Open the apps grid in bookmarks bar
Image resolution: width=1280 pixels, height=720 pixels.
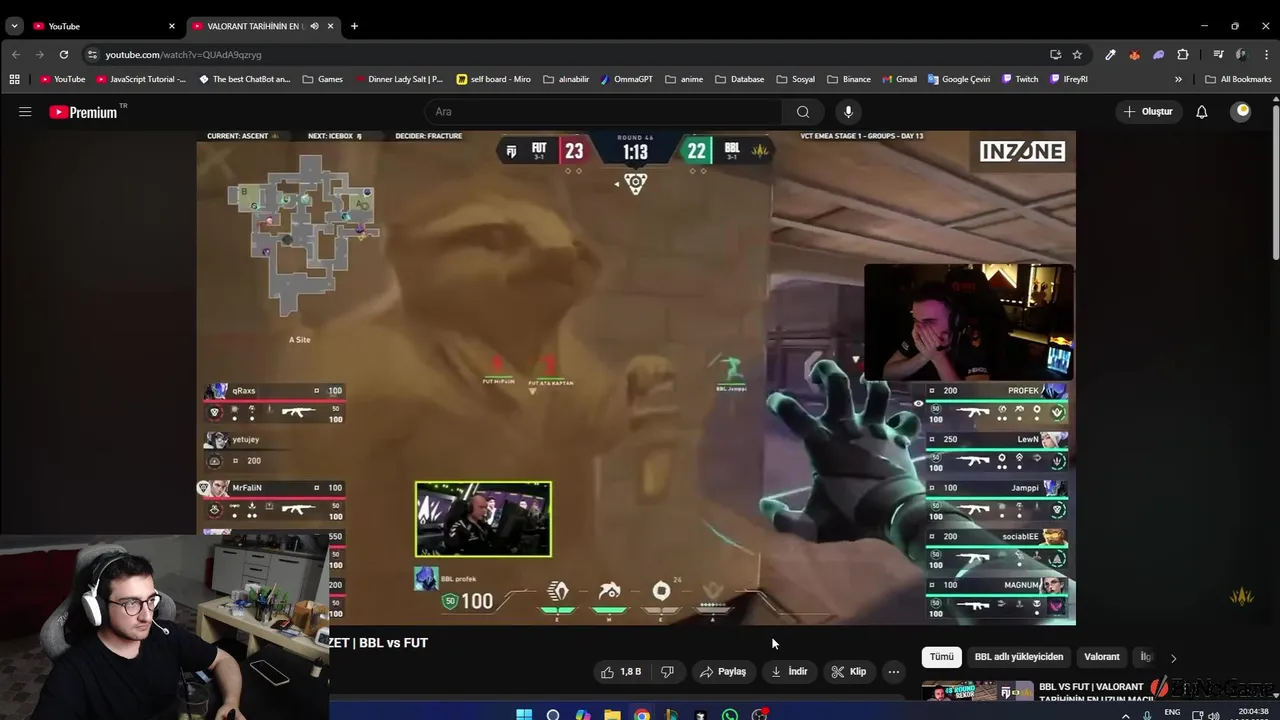click(14, 79)
